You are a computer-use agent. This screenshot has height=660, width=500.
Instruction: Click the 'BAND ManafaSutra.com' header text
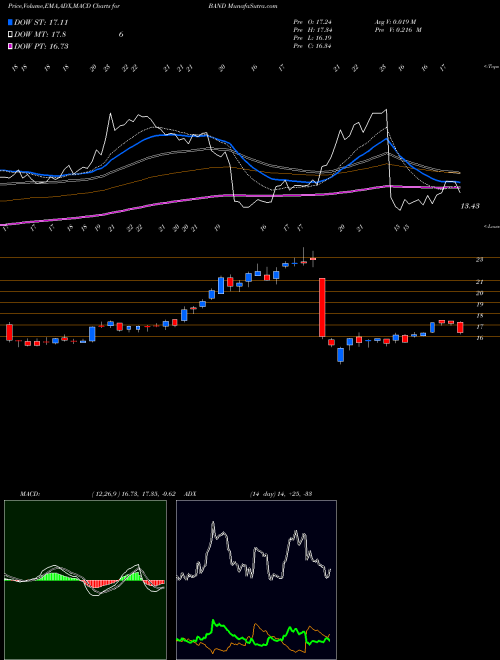(242, 7)
